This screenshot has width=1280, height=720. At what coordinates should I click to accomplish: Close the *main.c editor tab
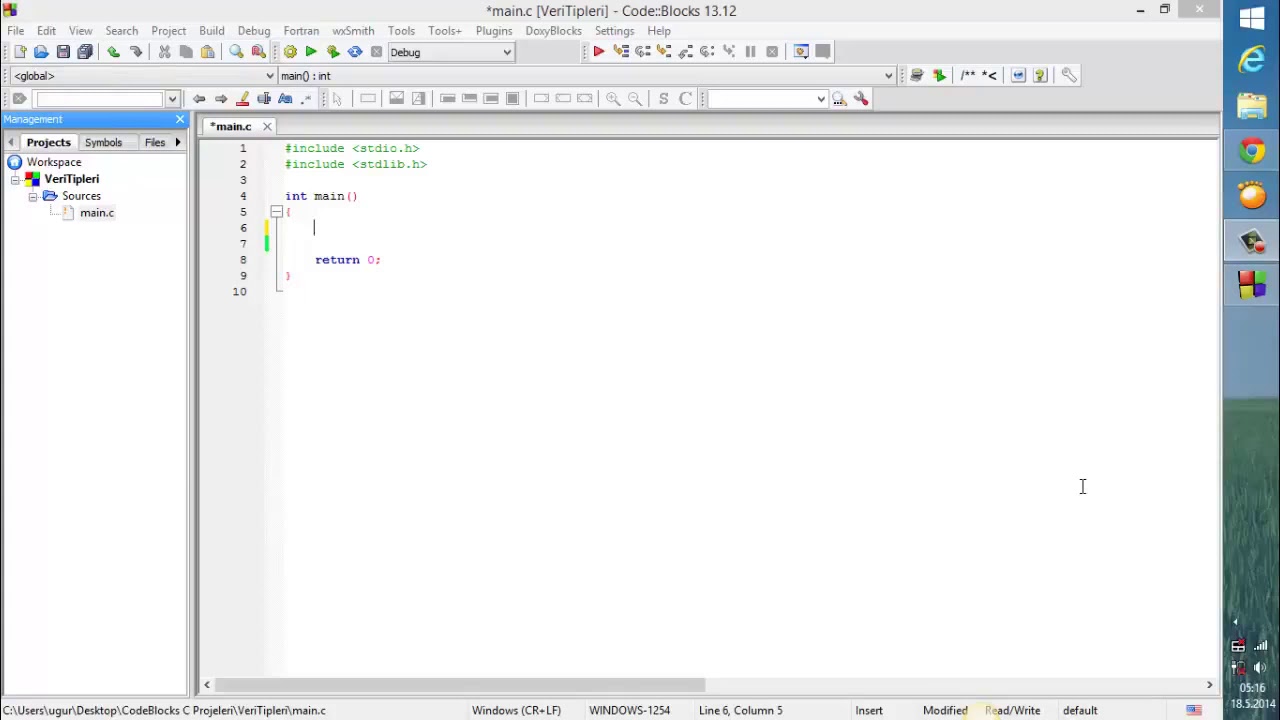click(x=267, y=126)
